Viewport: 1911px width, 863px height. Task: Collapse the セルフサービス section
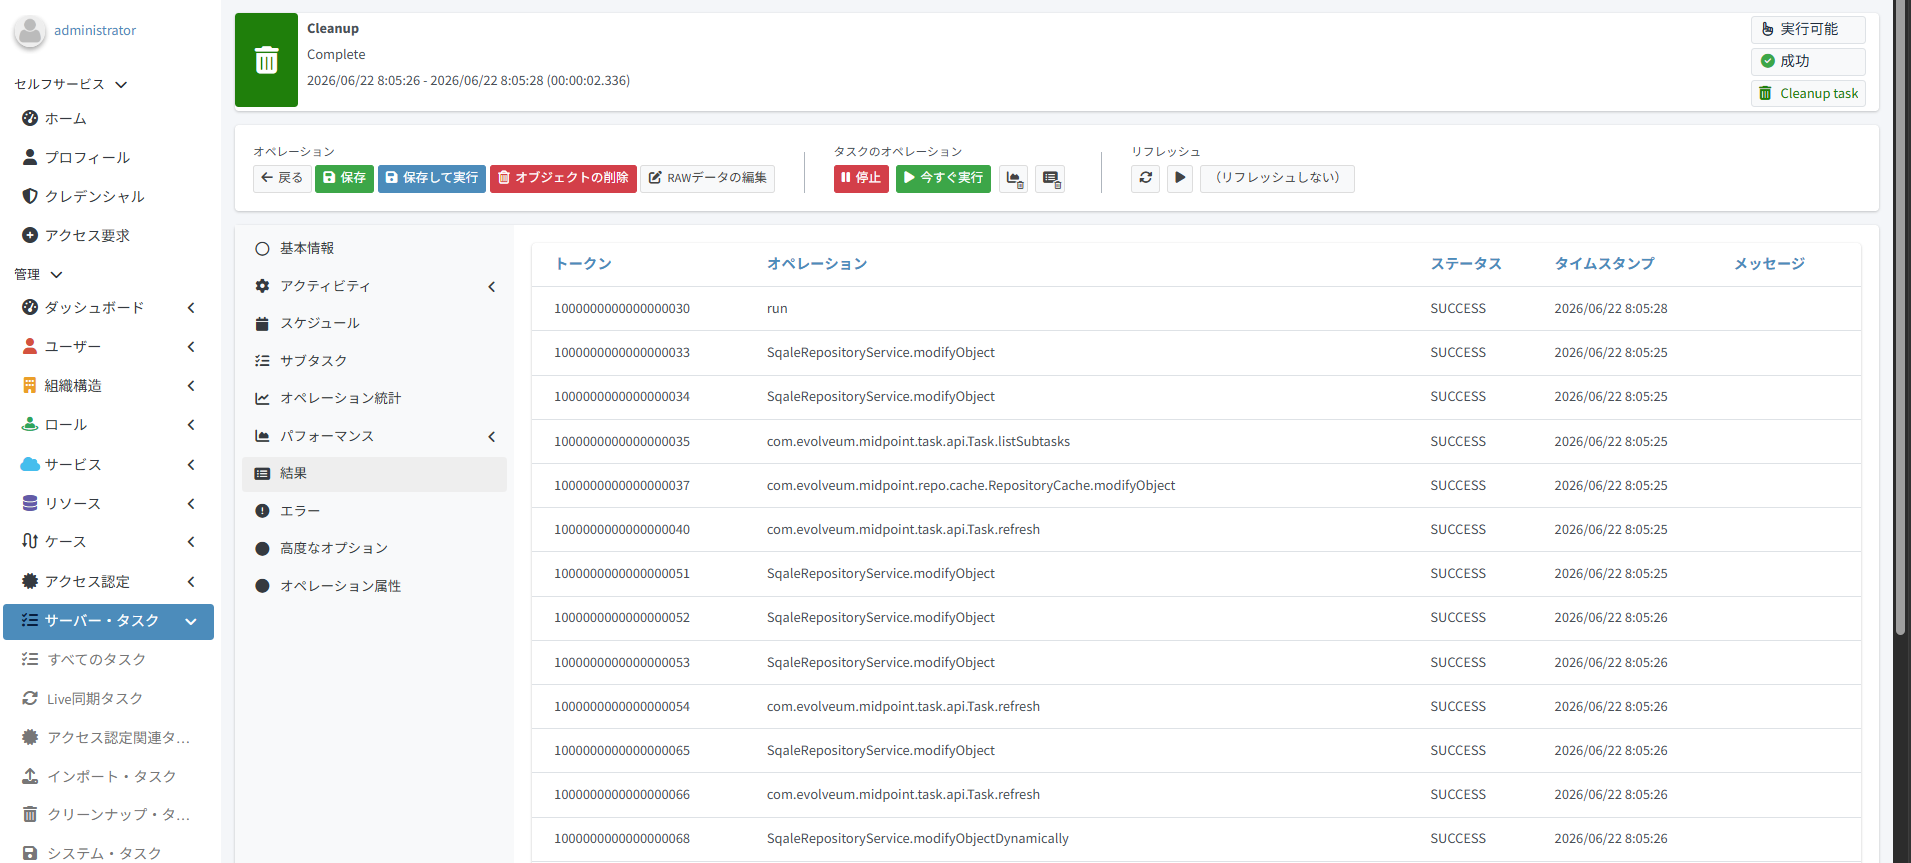click(x=70, y=84)
